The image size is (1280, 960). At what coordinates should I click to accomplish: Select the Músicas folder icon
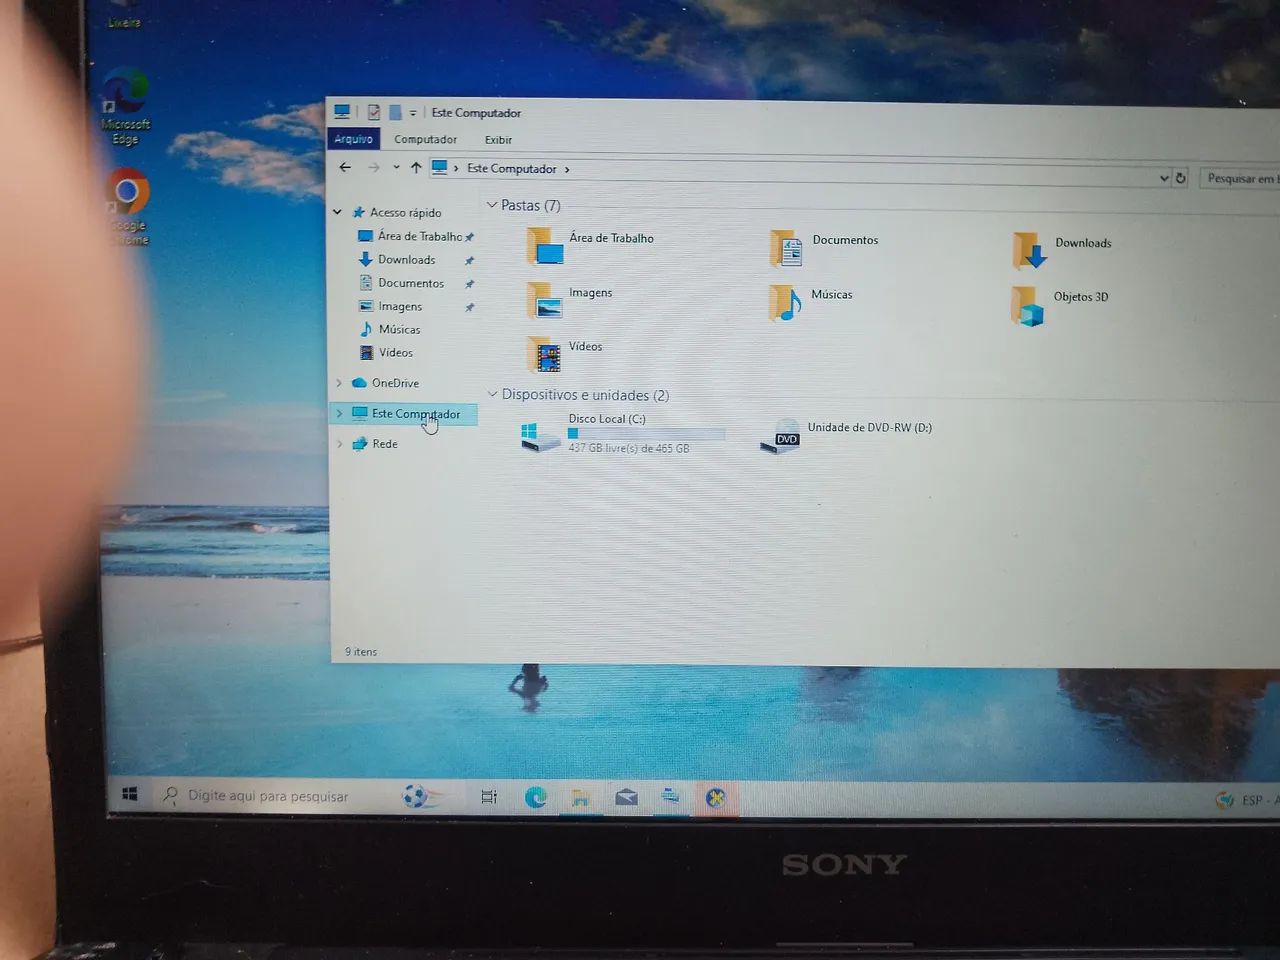tap(786, 303)
